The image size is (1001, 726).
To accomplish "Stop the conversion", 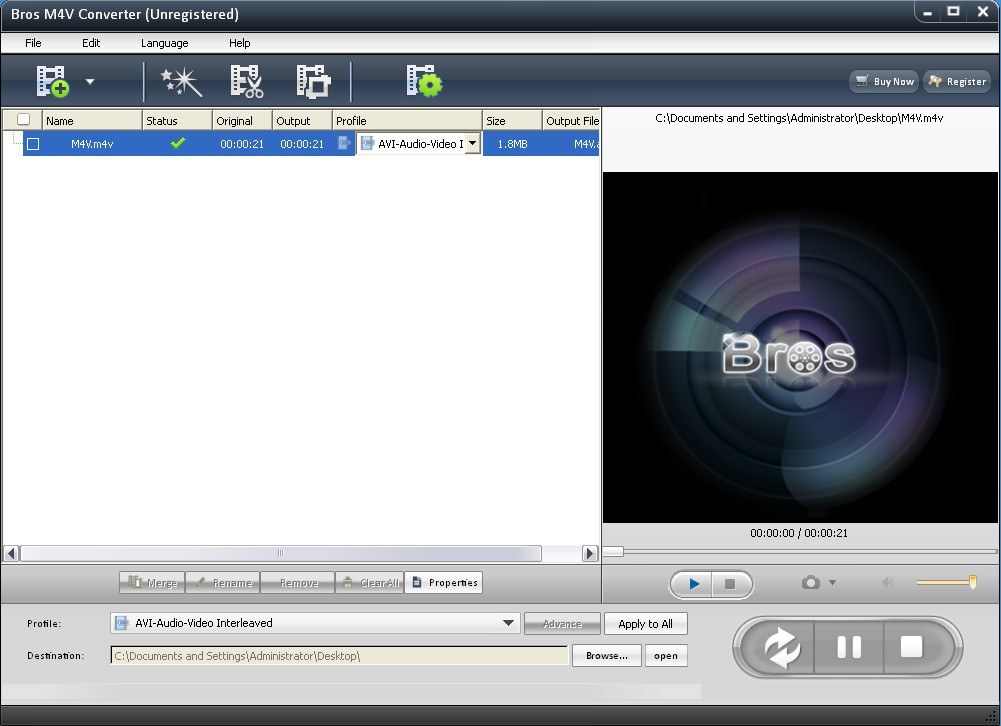I will 912,647.
